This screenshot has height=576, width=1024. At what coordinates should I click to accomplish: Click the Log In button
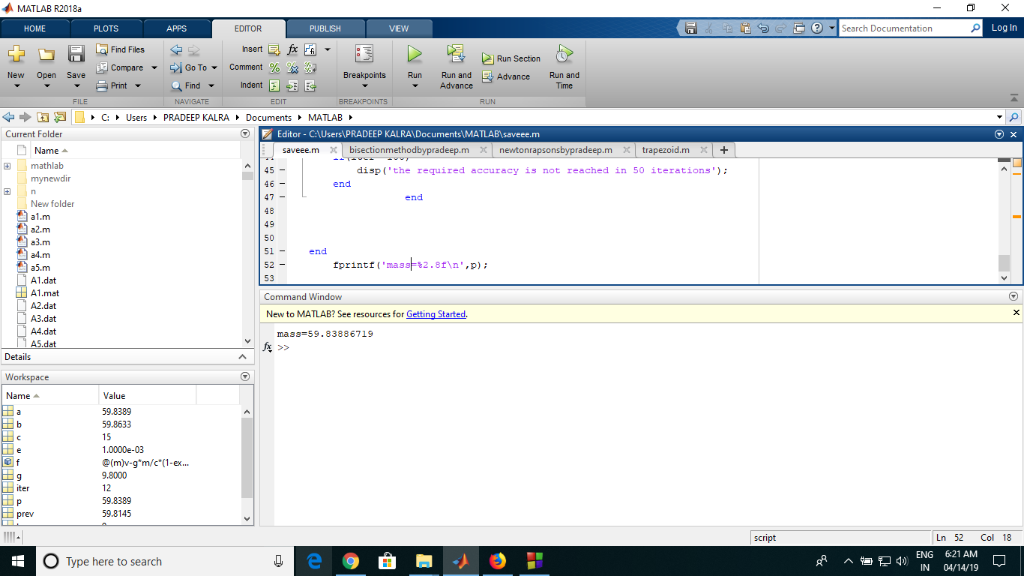(x=1003, y=28)
